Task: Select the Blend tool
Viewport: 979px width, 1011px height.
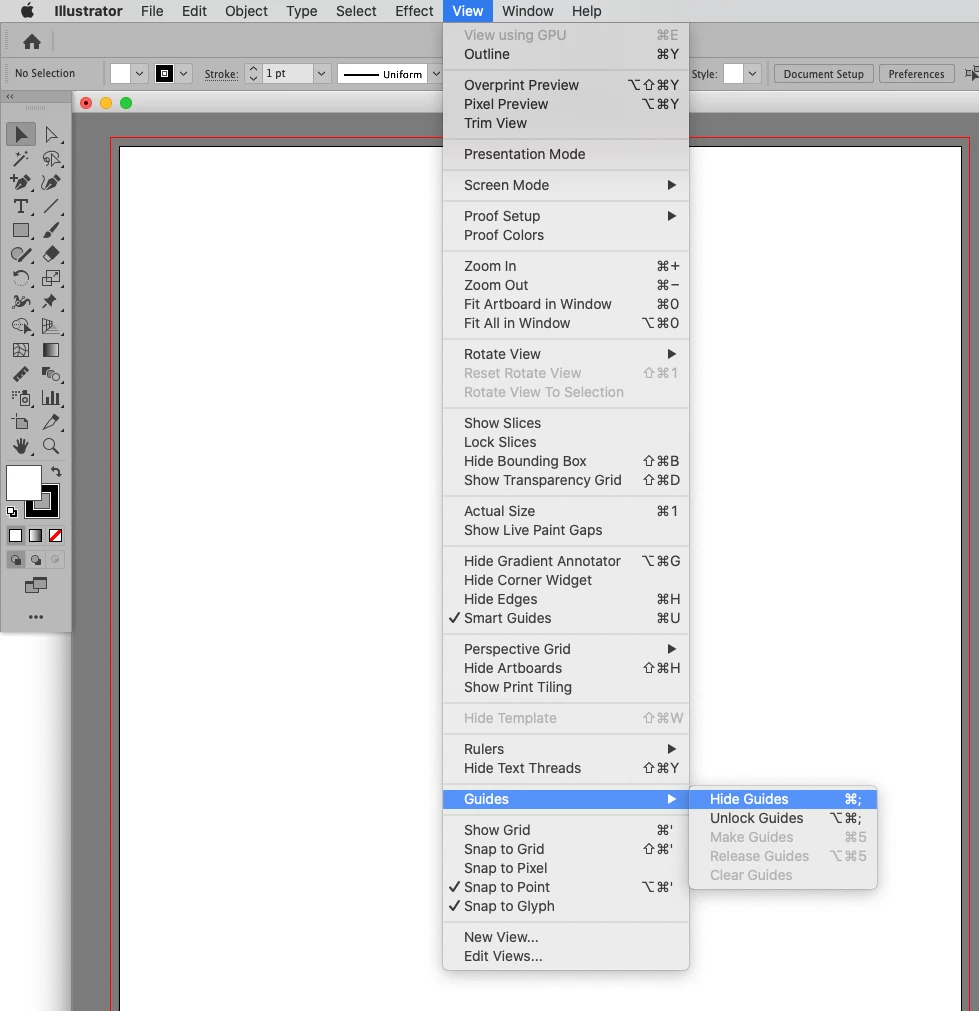Action: pyautogui.click(x=51, y=374)
